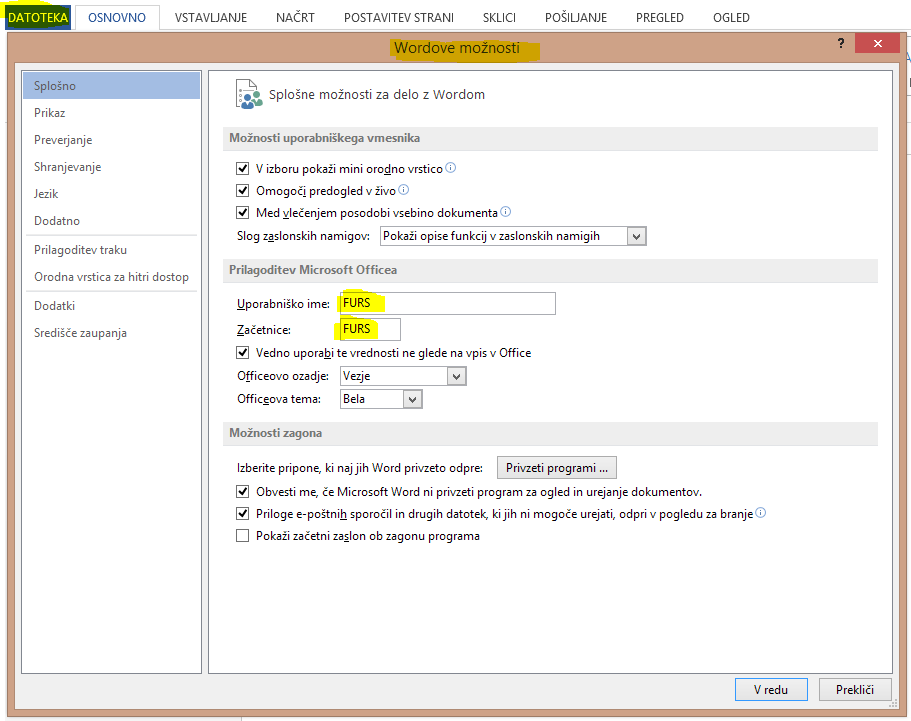
Task: Toggle V izboru pokaži mini orodno vrstico
Action: point(243,168)
